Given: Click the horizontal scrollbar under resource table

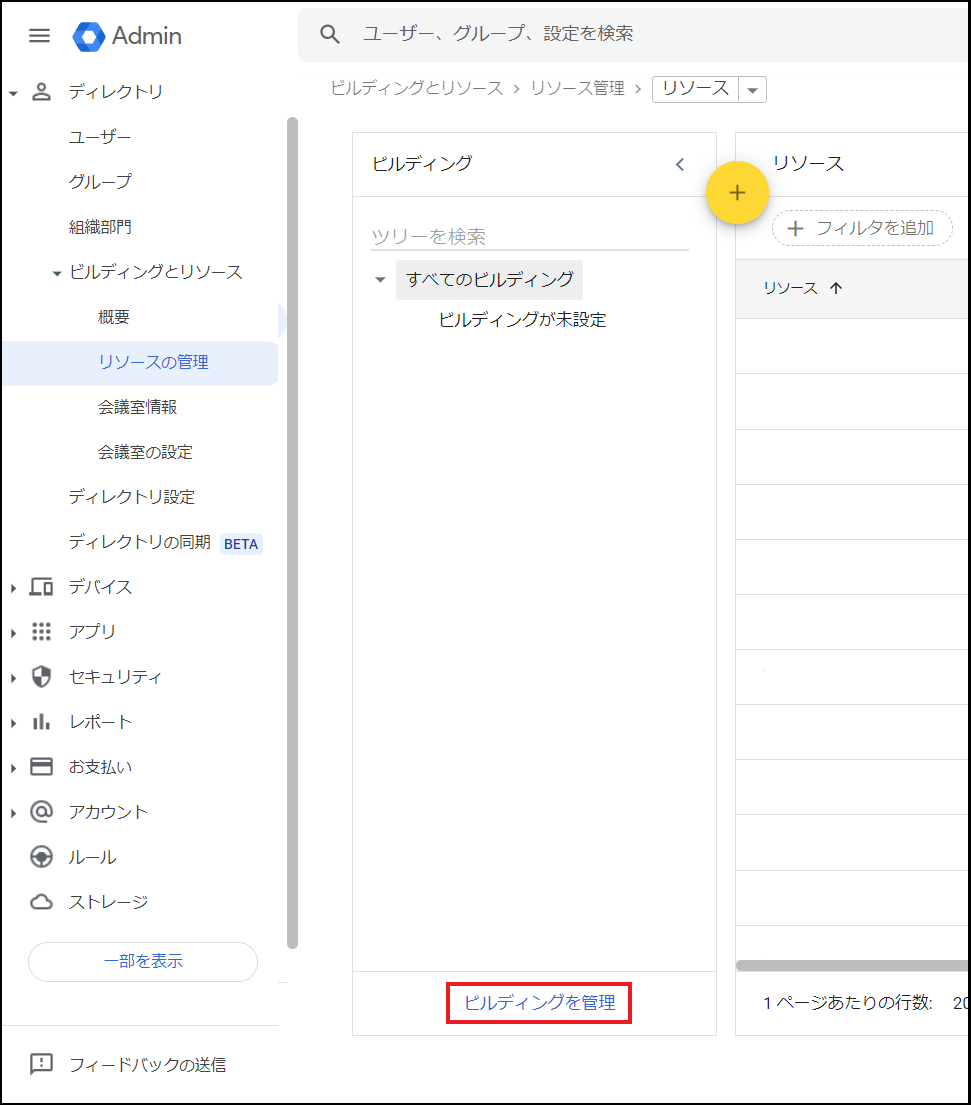Looking at the screenshot, I should 852,966.
